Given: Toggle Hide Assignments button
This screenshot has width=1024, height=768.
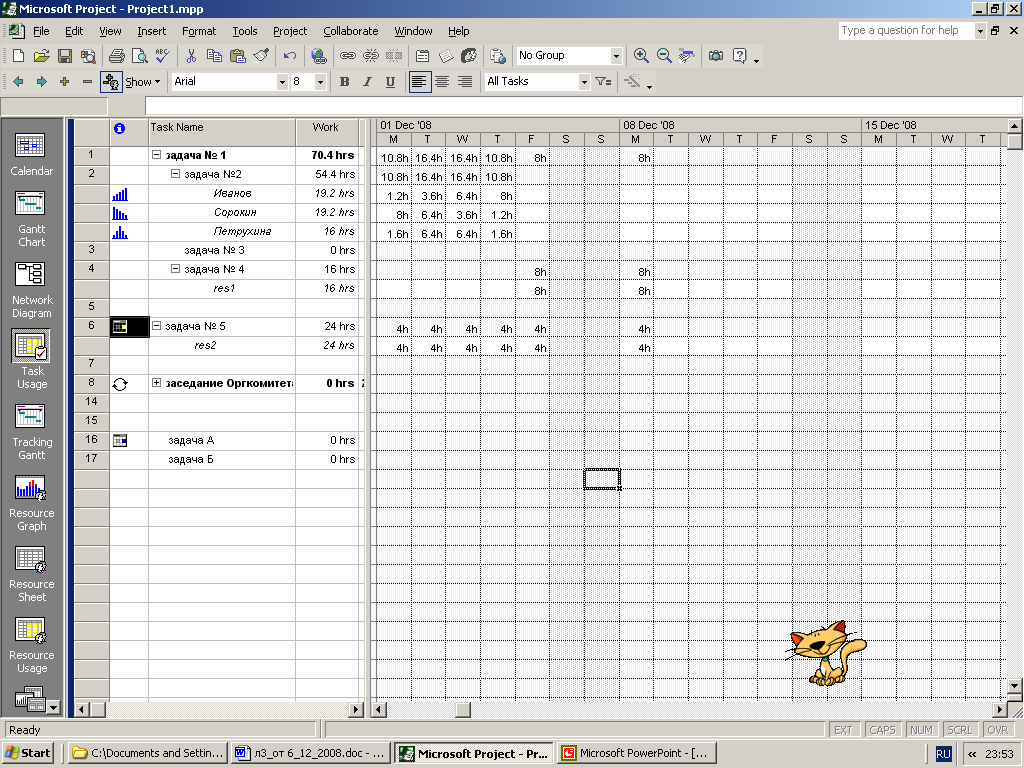Looking at the screenshot, I should 110,82.
